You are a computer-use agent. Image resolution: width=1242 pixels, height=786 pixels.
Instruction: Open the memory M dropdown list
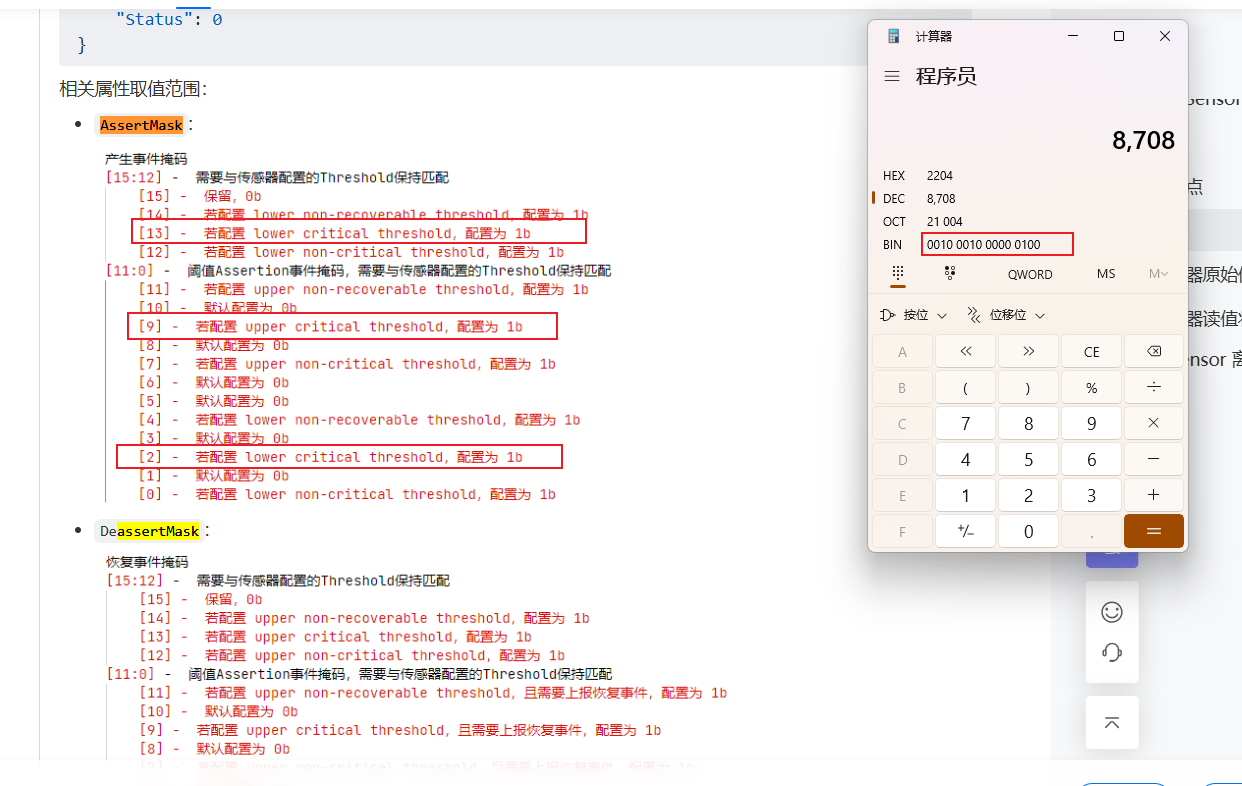click(x=1158, y=274)
